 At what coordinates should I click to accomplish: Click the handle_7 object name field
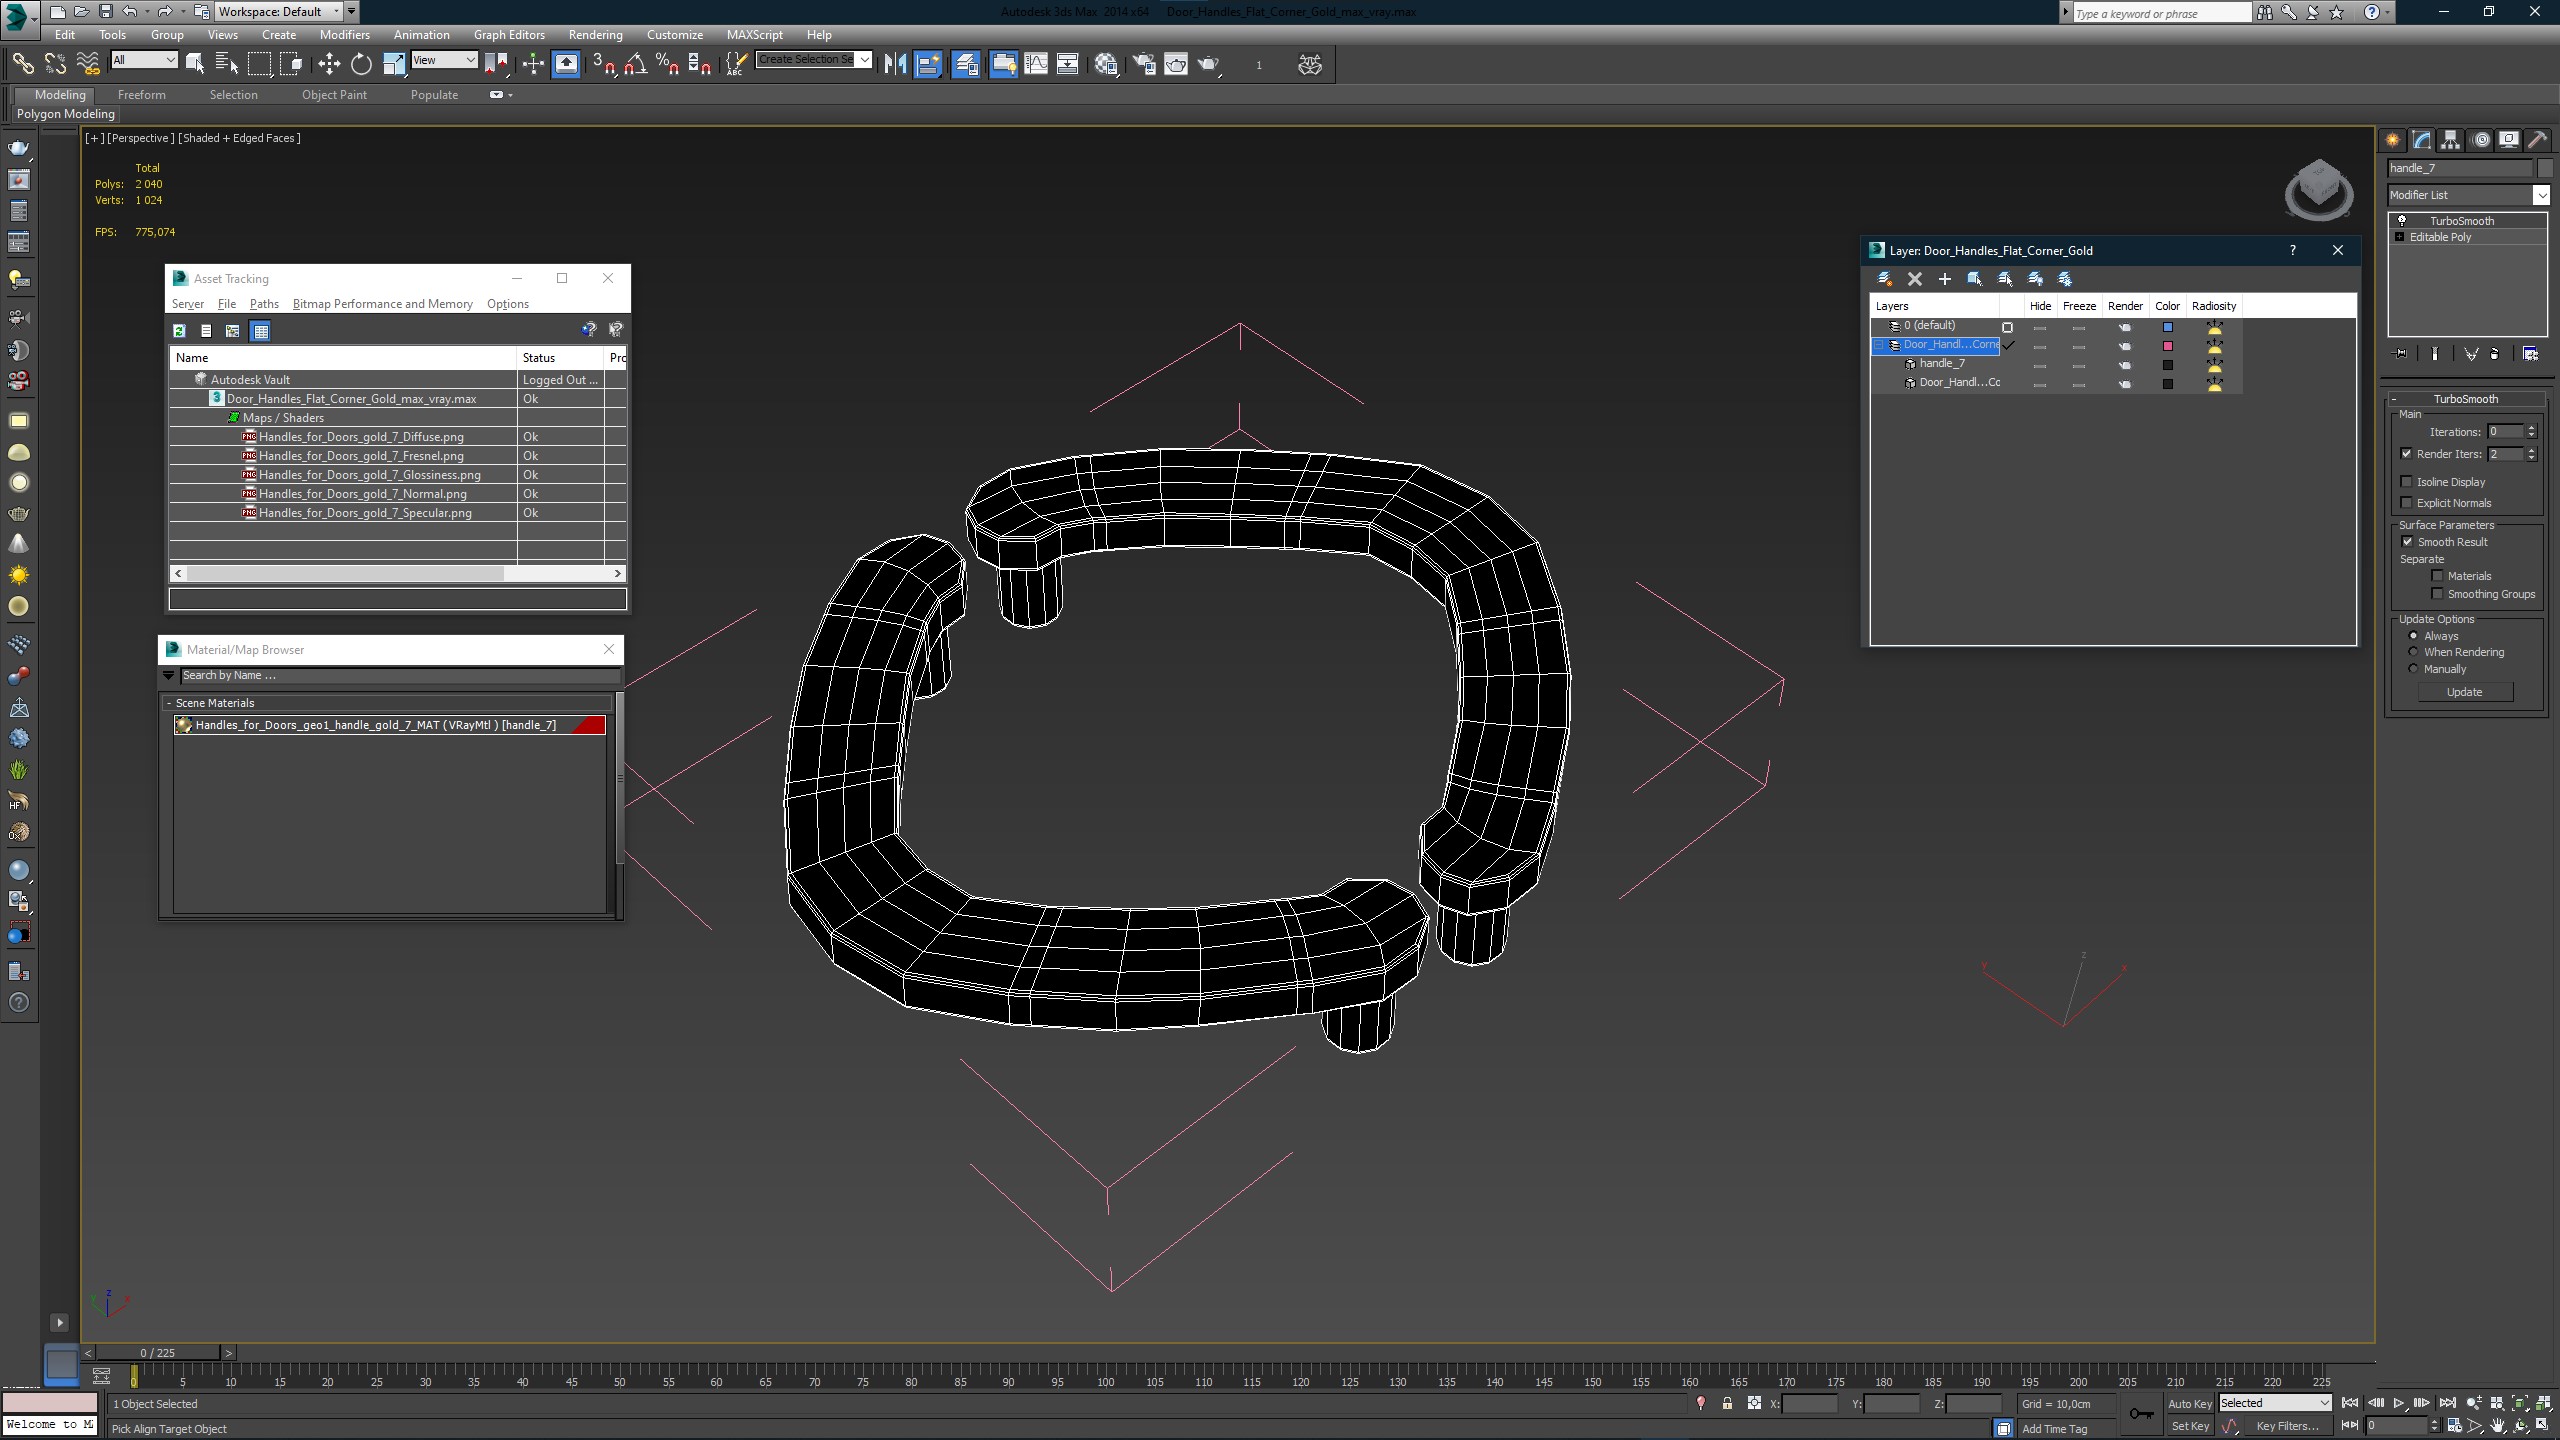(x=2460, y=168)
